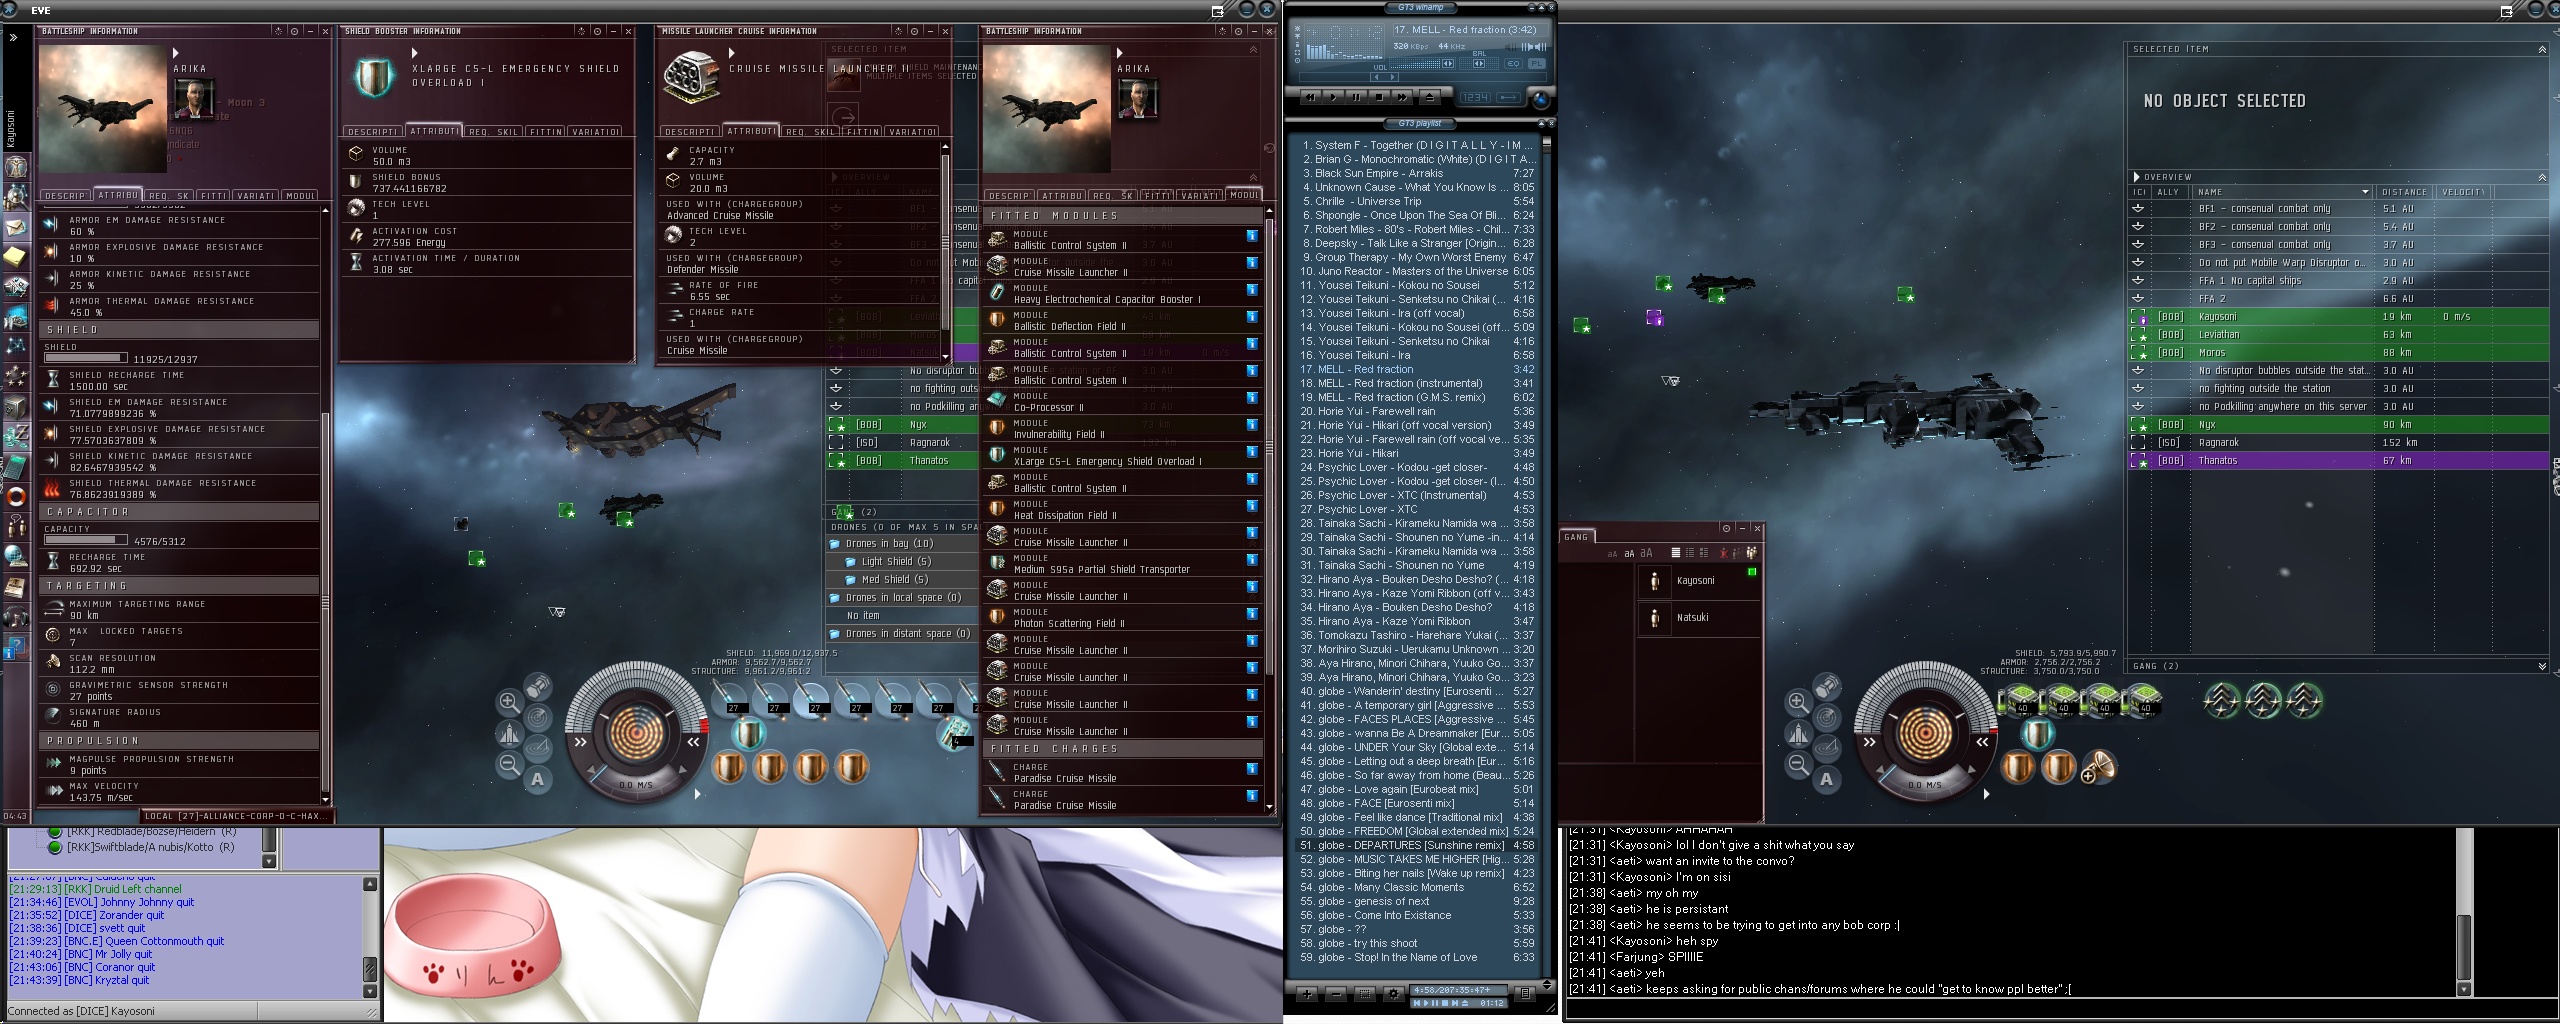Click Natsuki's pilot icon in Gang window

[x=1655, y=618]
